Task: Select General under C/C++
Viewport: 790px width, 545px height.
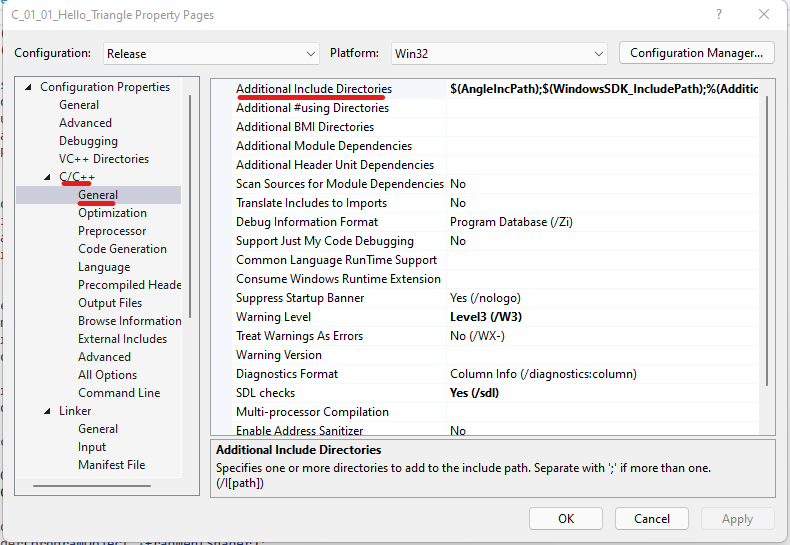Action: 98,195
